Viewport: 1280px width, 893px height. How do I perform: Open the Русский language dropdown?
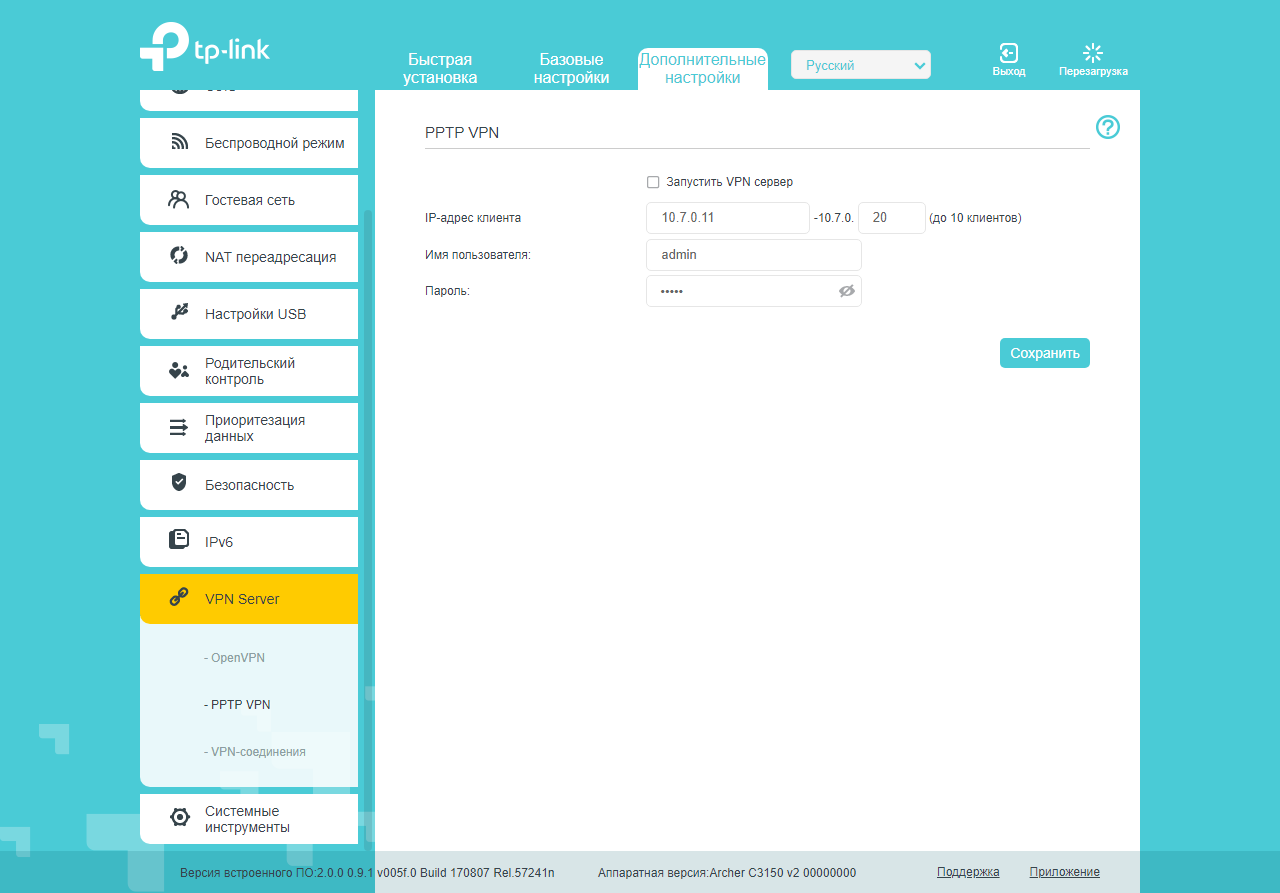[x=861, y=65]
